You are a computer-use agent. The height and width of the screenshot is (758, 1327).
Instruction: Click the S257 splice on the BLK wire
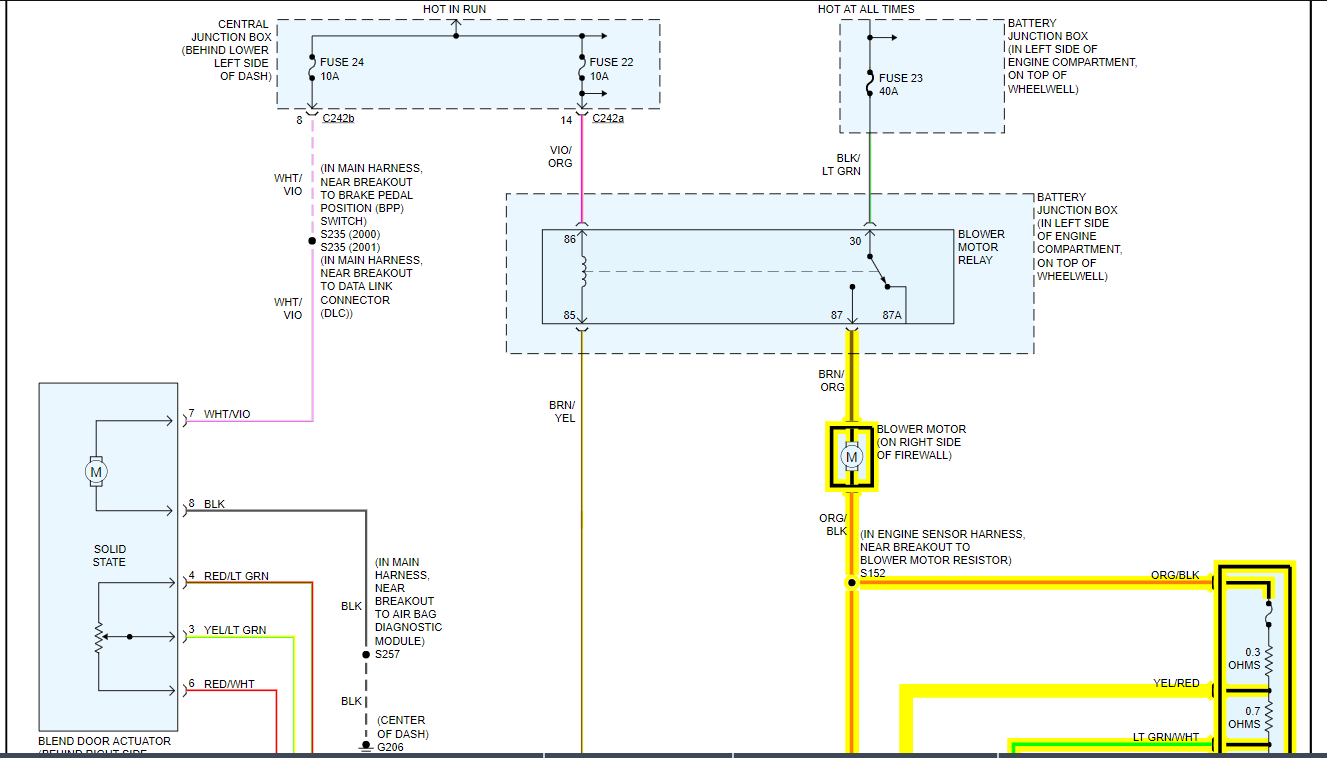[364, 654]
